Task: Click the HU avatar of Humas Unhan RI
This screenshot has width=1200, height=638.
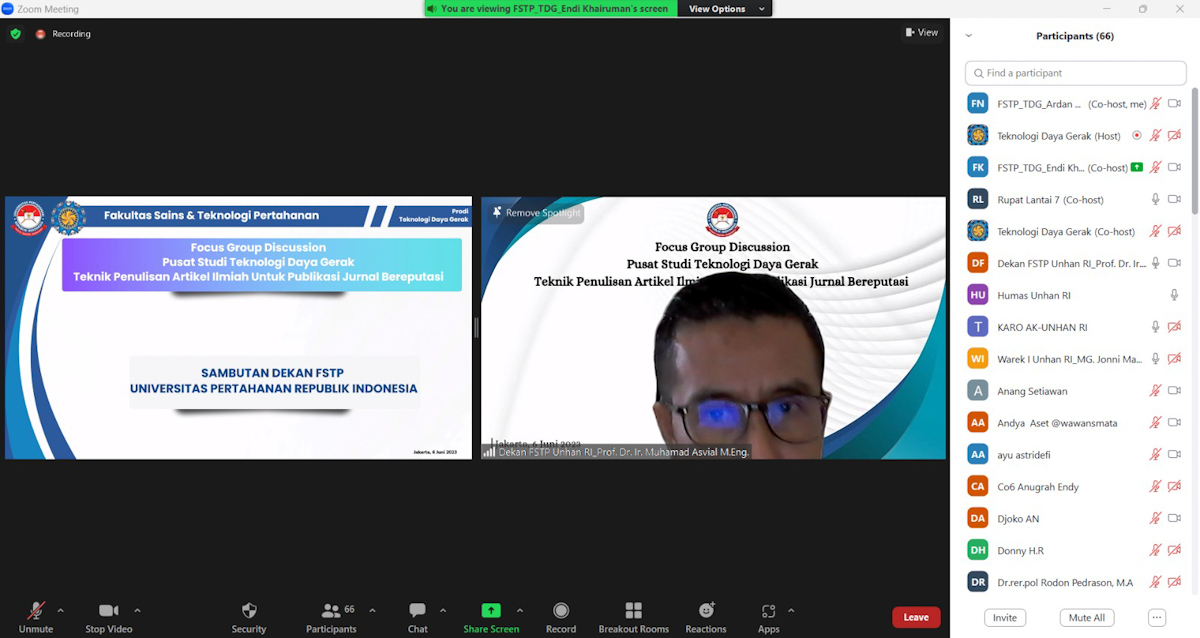Action: [x=978, y=295]
